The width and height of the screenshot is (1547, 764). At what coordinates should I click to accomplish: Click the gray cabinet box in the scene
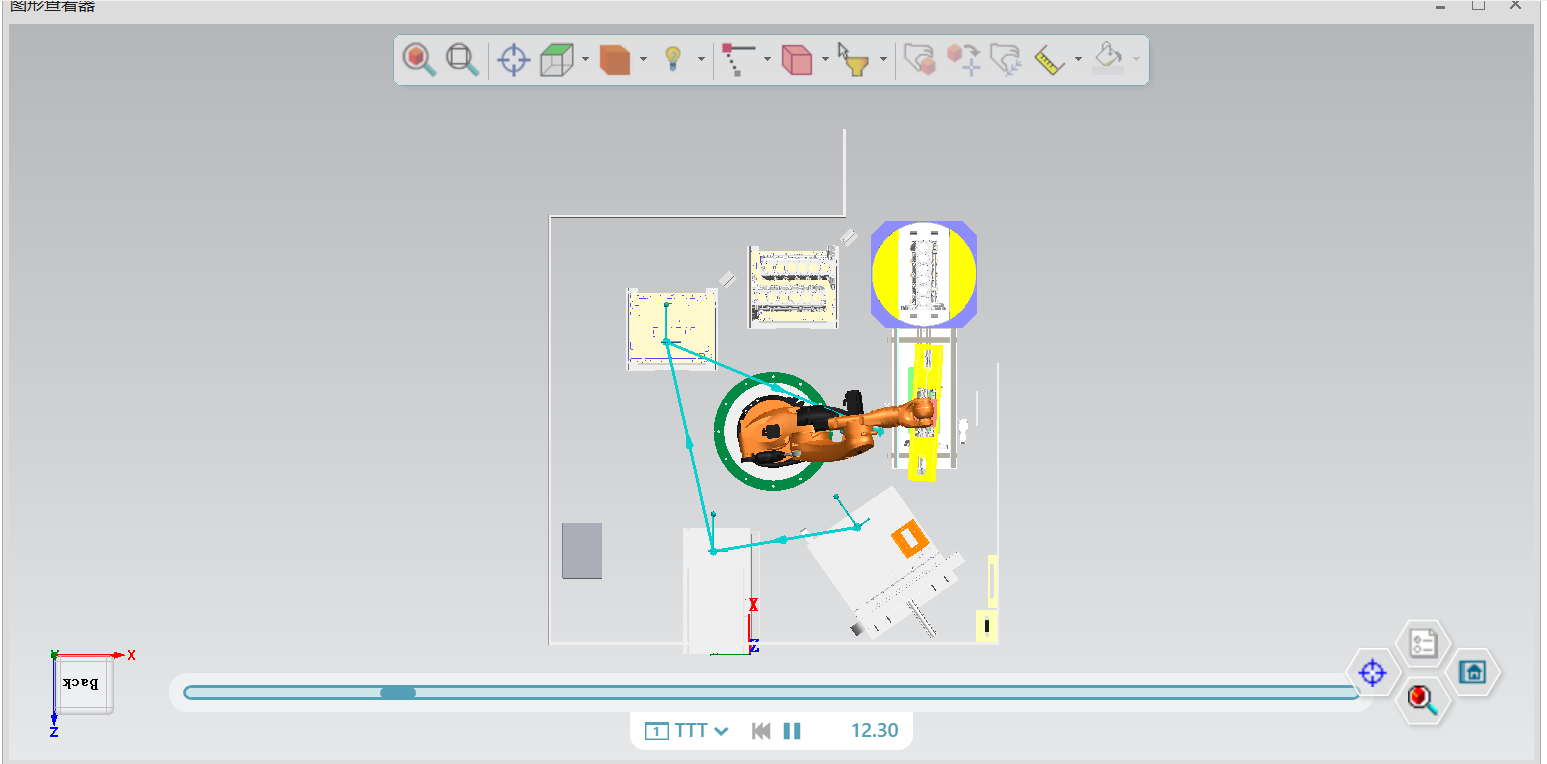tap(582, 550)
